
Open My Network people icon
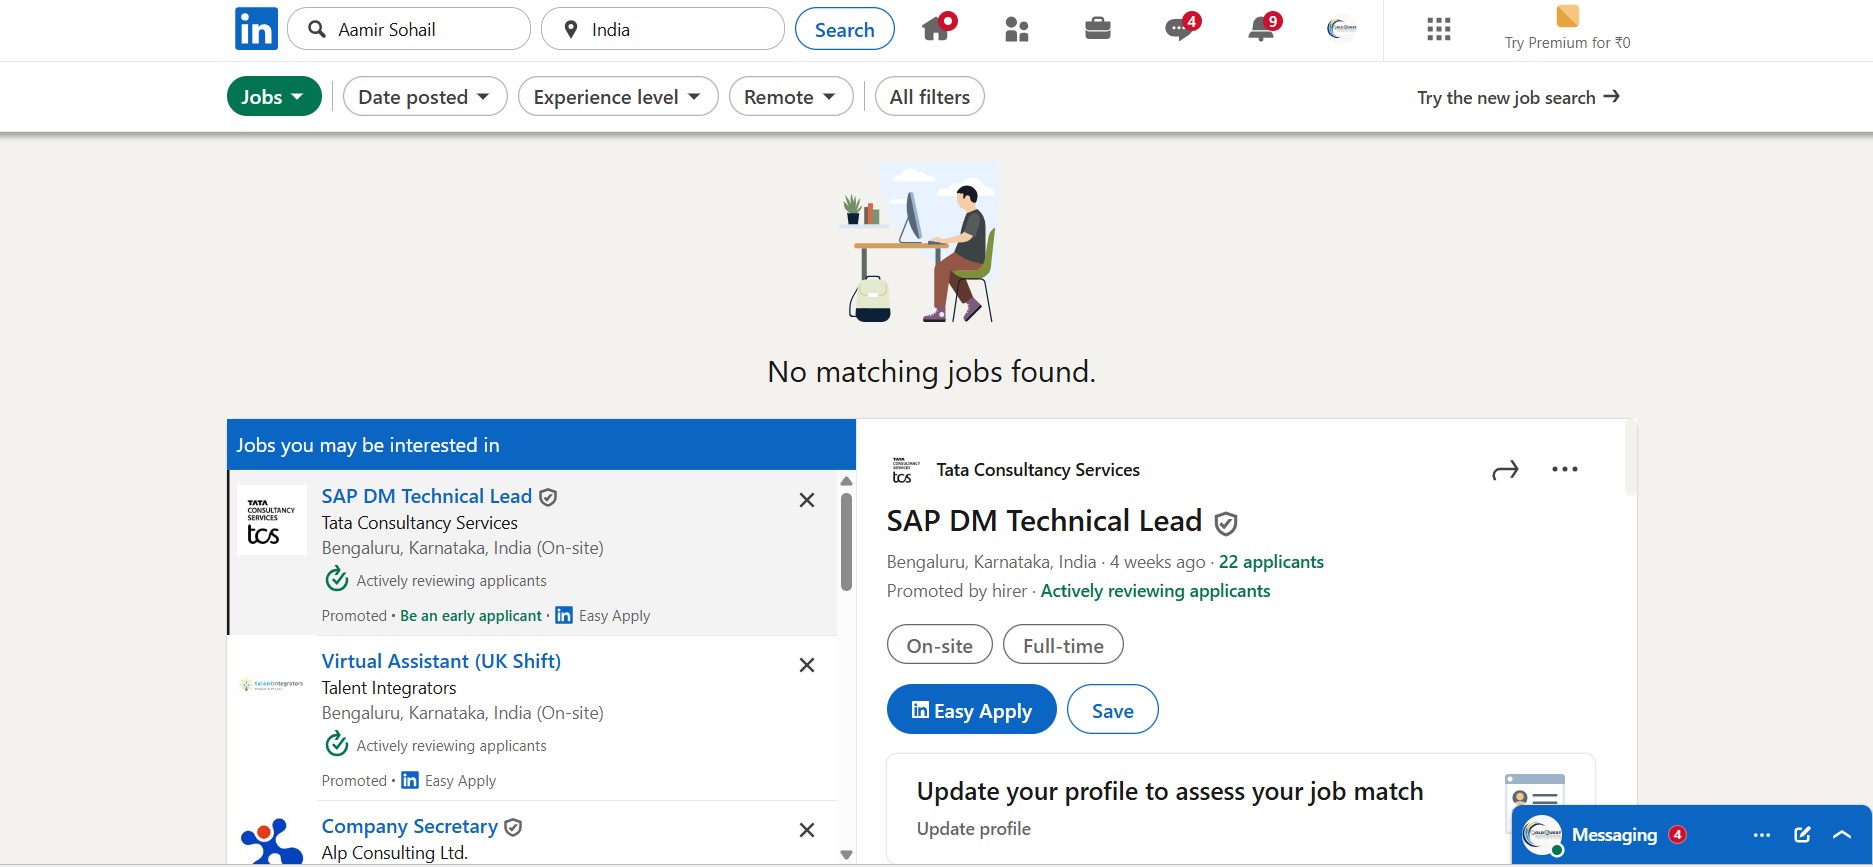pos(1016,30)
